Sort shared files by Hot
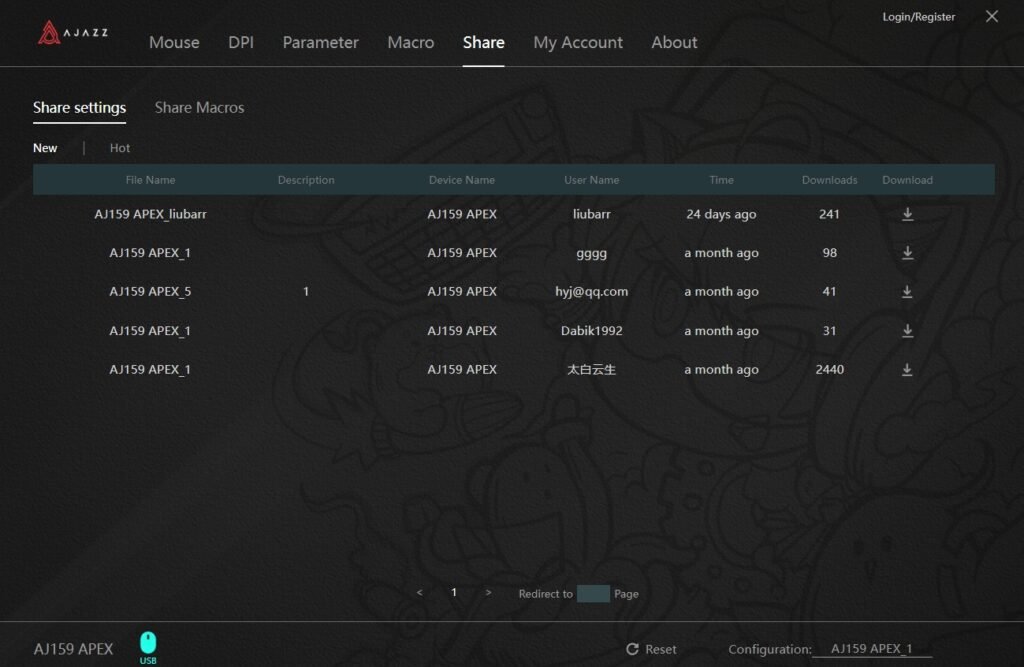Screen dimensions: 1024x667 point(120,148)
